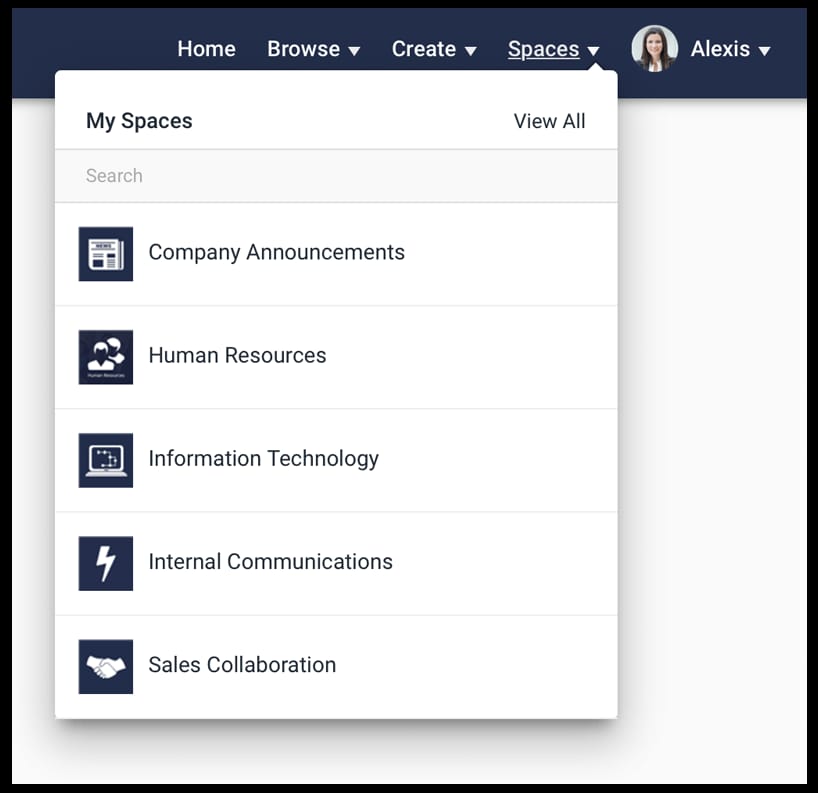
Task: Open the Company Announcements space row
Action: coord(276,253)
